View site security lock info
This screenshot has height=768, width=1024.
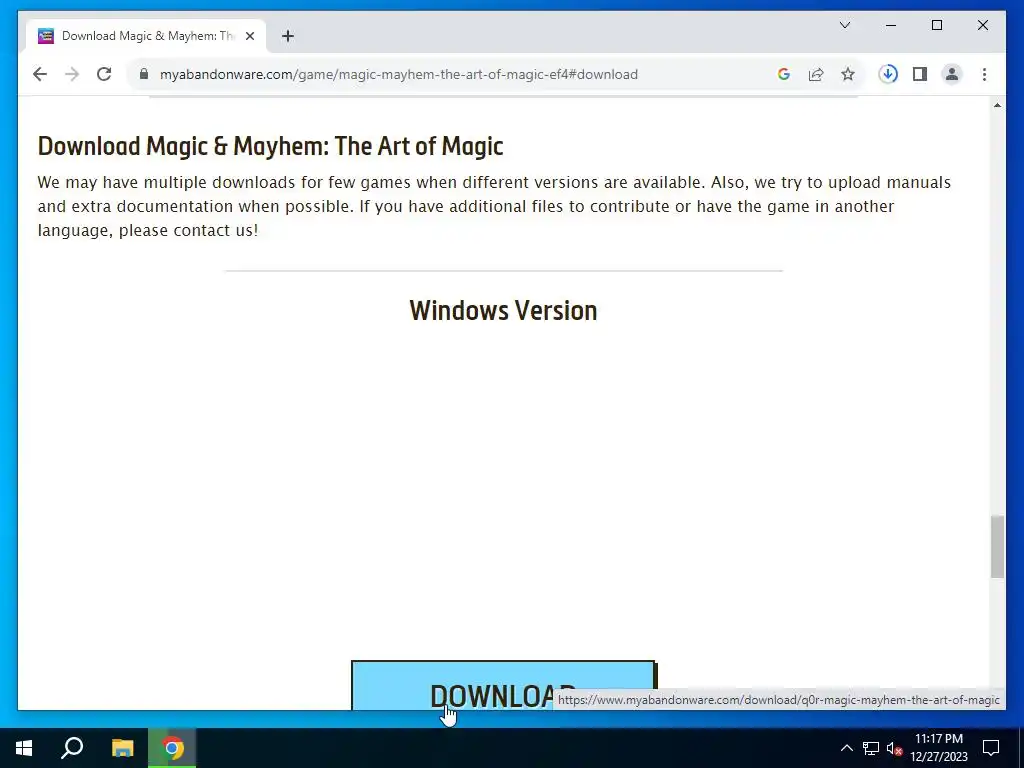[144, 74]
